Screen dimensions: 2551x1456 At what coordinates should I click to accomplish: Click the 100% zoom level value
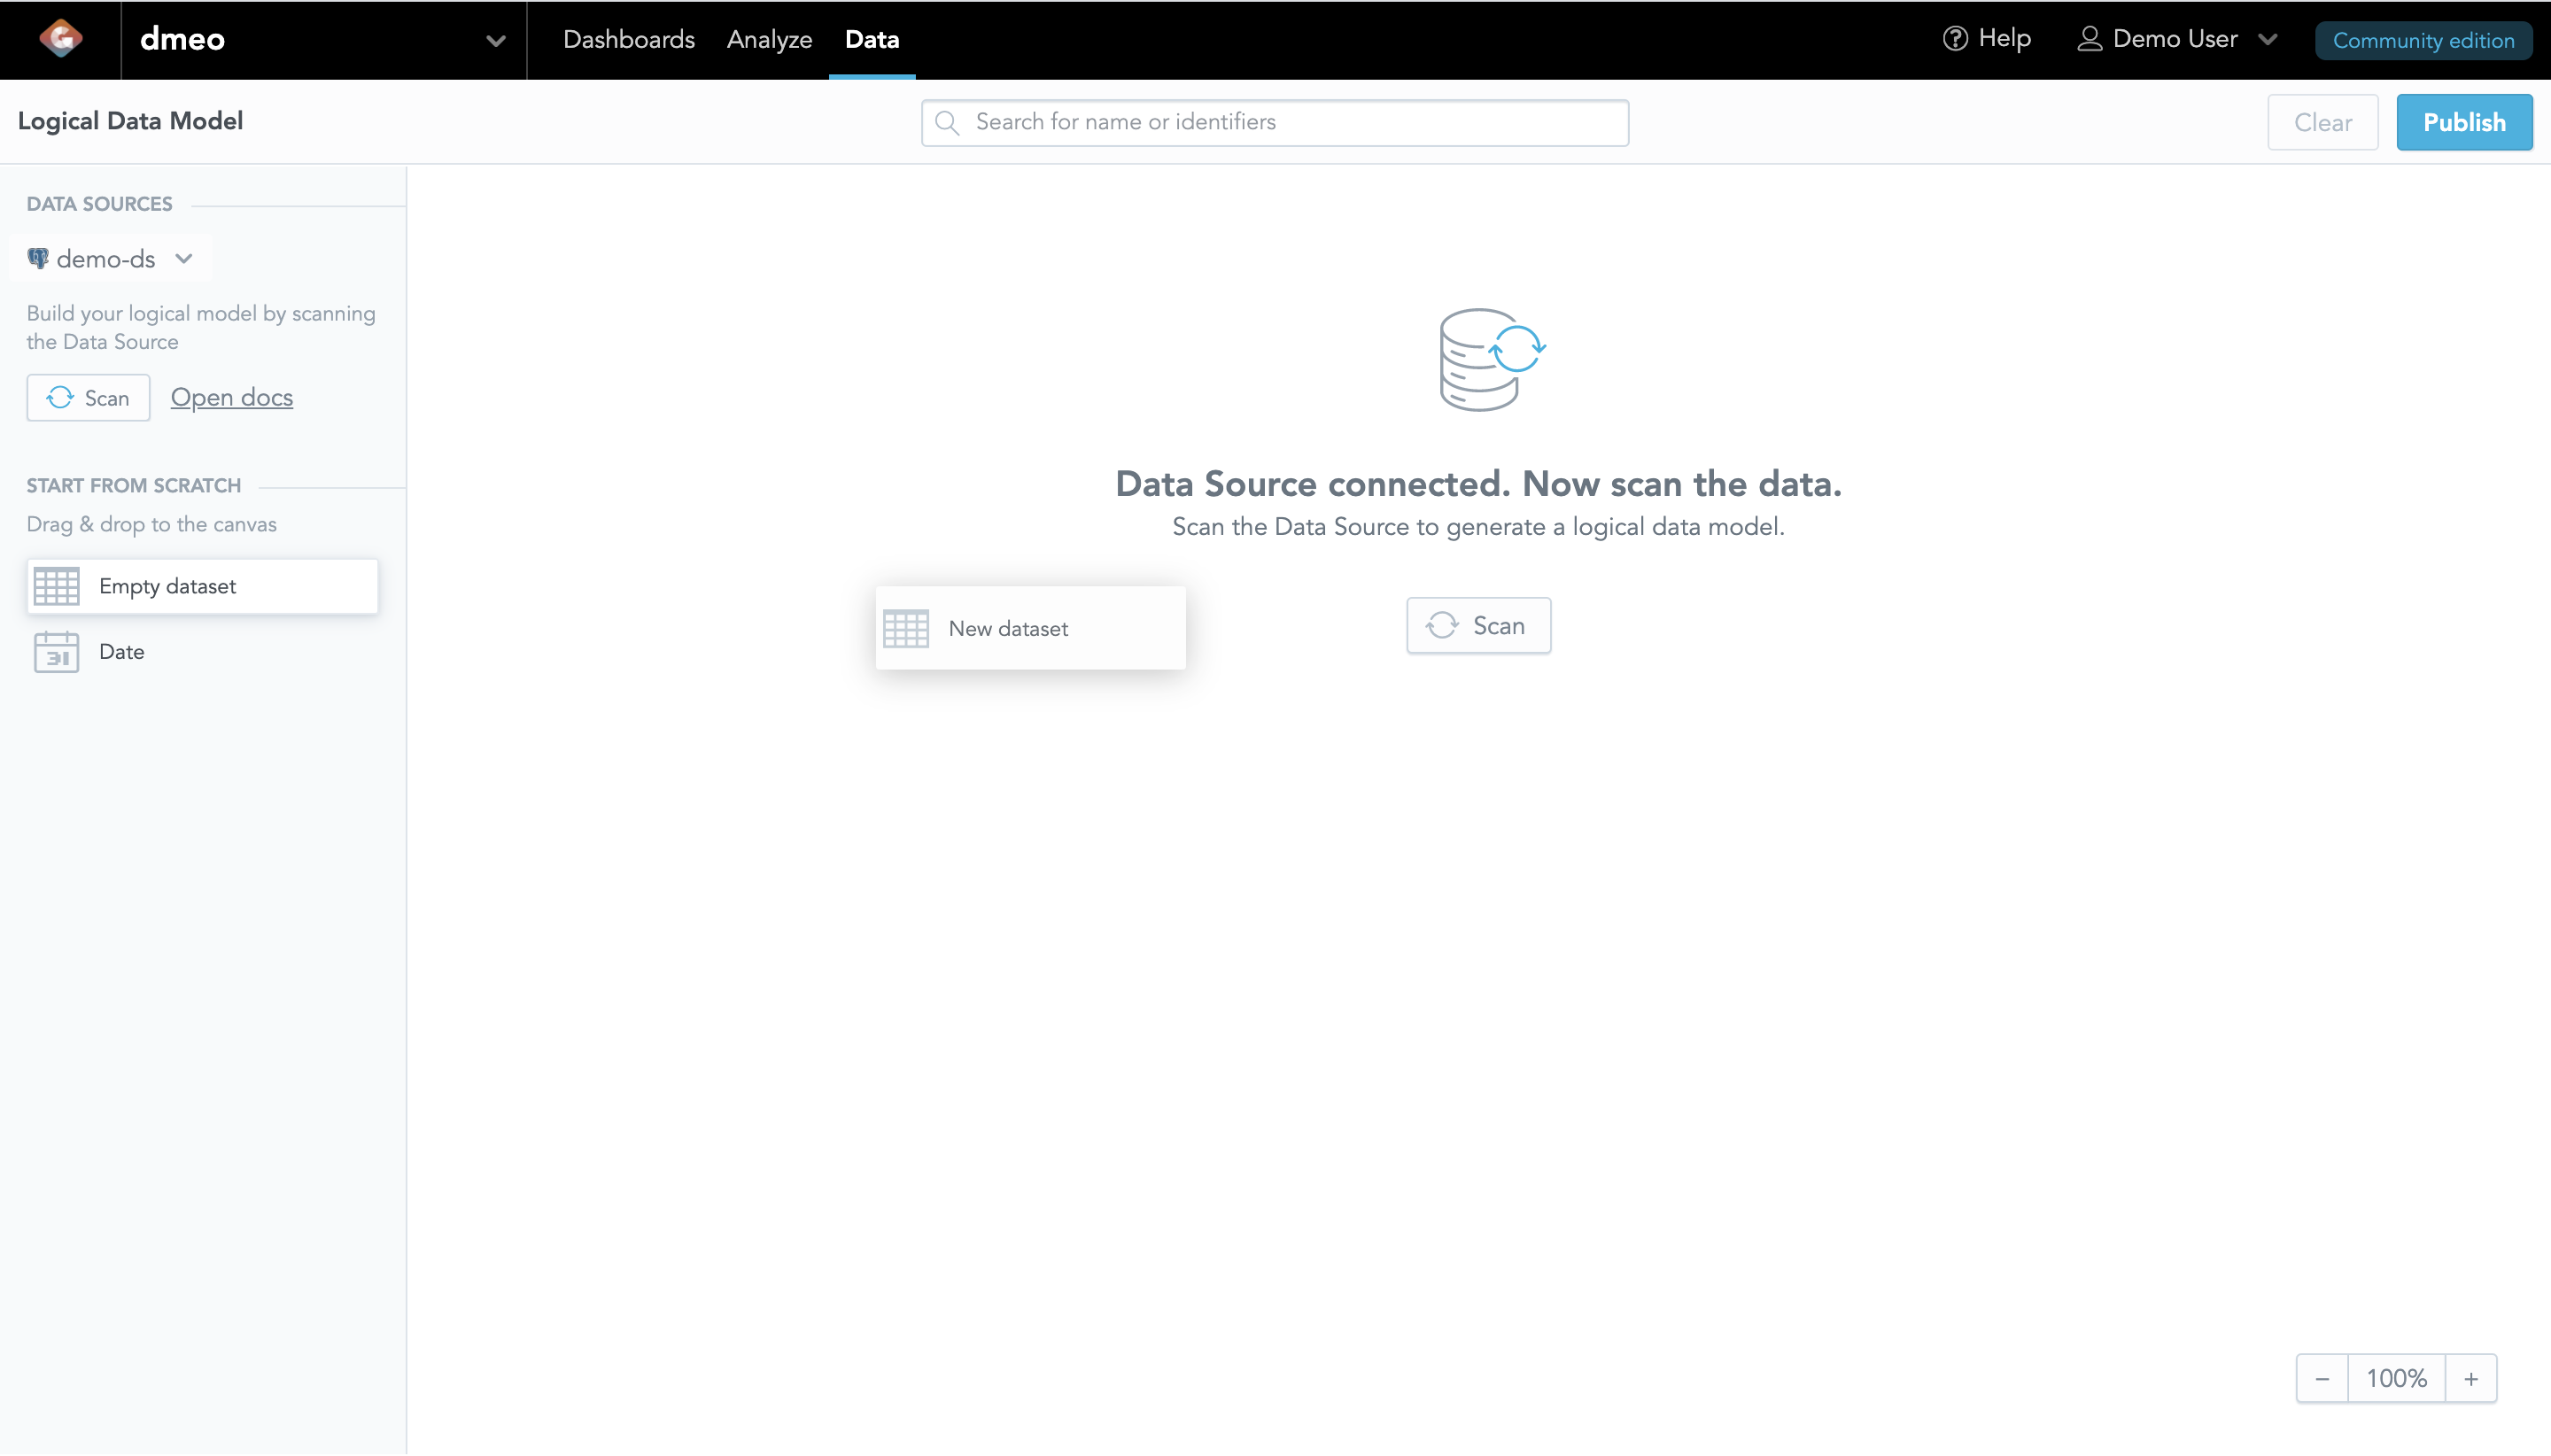point(2396,1379)
